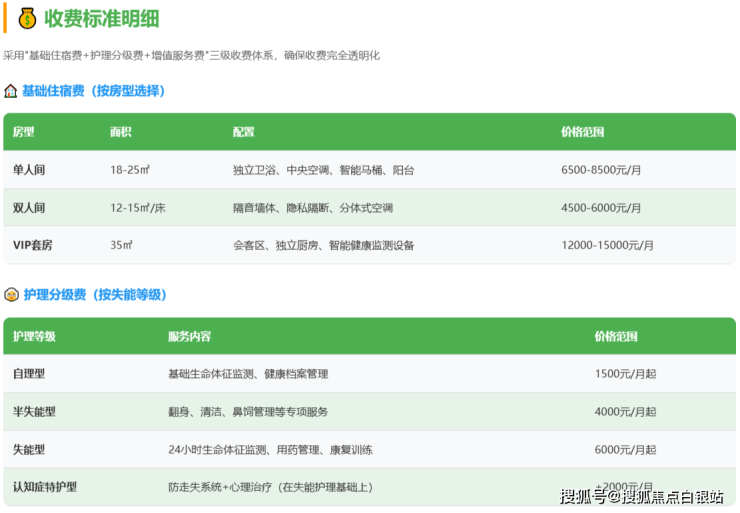Image resolution: width=740 pixels, height=513 pixels.
Task: Click the 认知症特护型 row label
Action: 45,487
